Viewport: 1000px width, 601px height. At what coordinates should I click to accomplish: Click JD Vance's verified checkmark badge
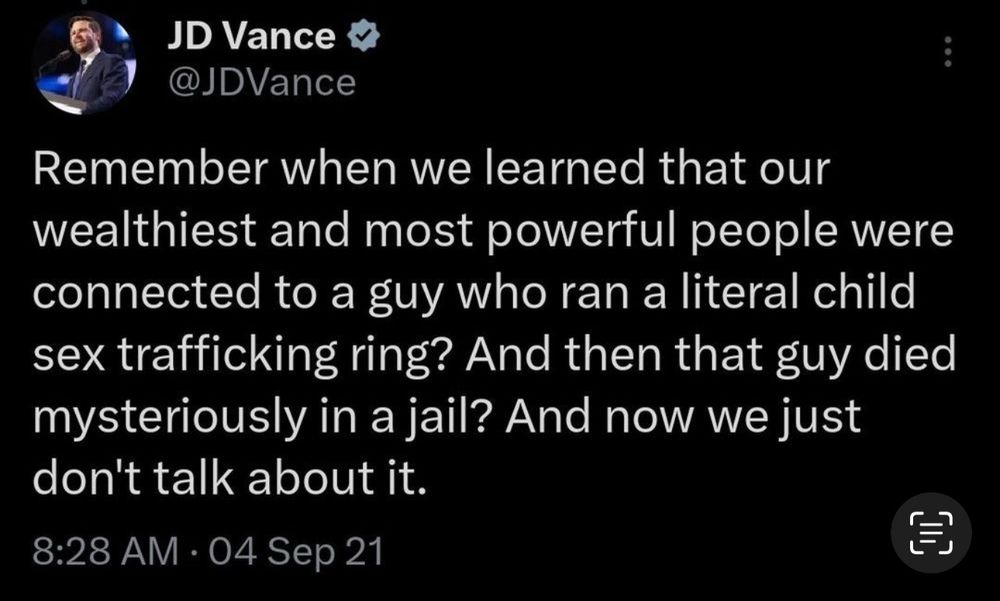tap(364, 33)
